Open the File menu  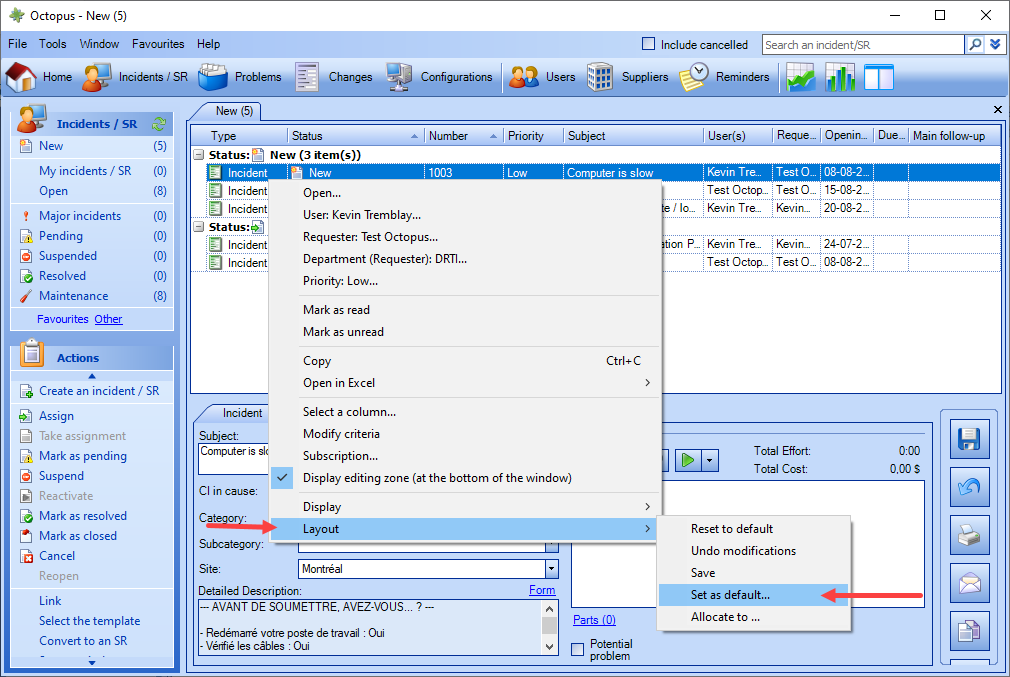[17, 44]
